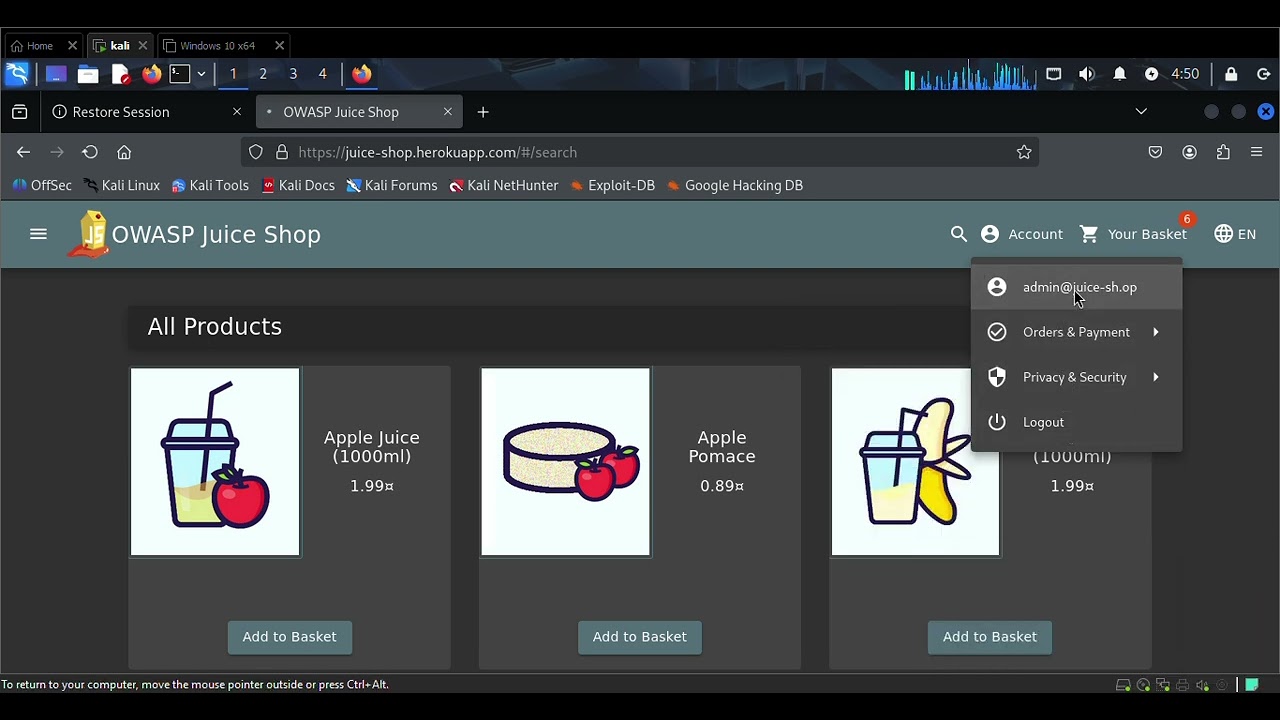Click the Apple Pomace product name

coord(722,447)
